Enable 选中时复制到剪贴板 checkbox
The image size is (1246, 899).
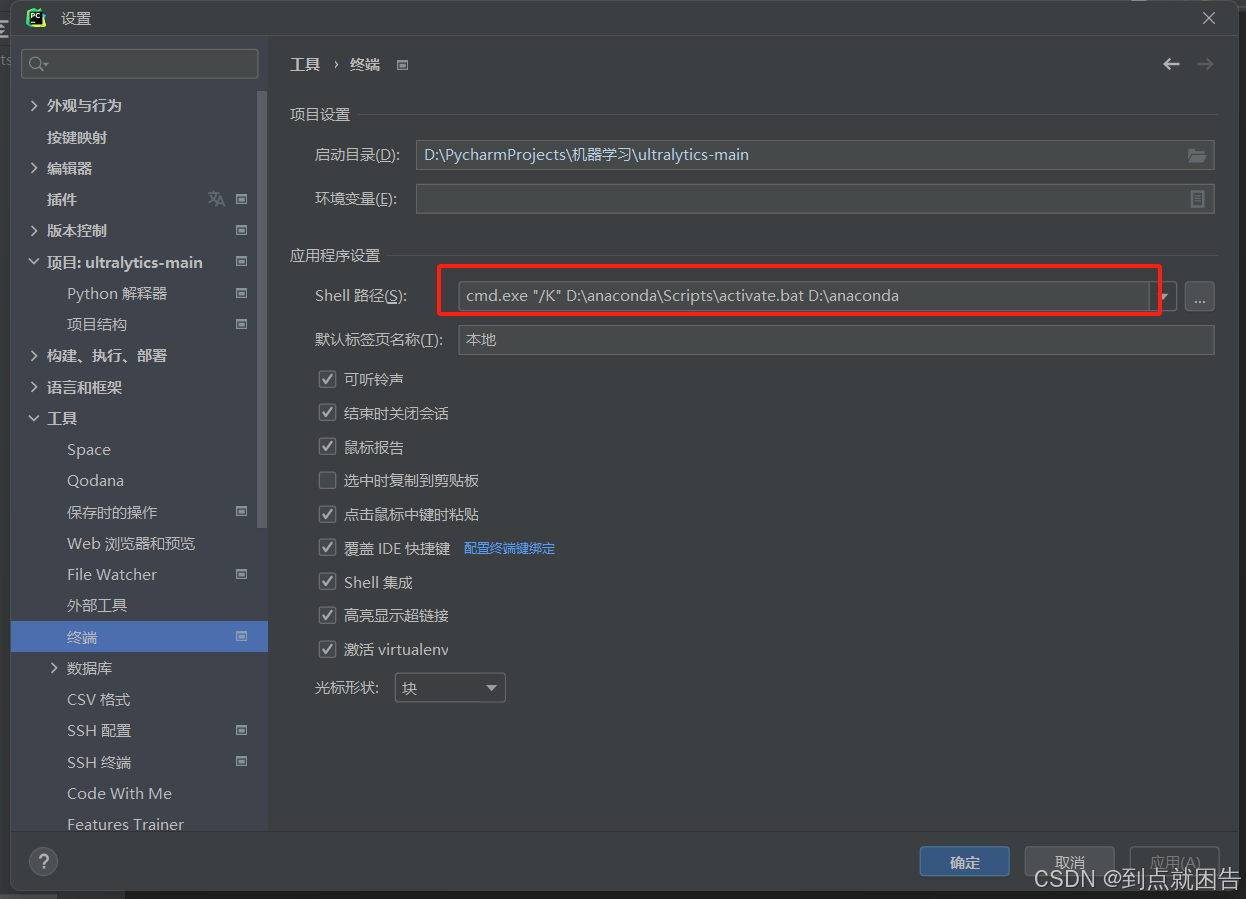(327, 480)
